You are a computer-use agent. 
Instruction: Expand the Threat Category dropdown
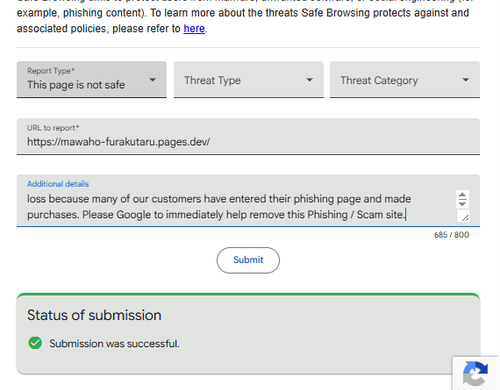pyautogui.click(x=405, y=80)
